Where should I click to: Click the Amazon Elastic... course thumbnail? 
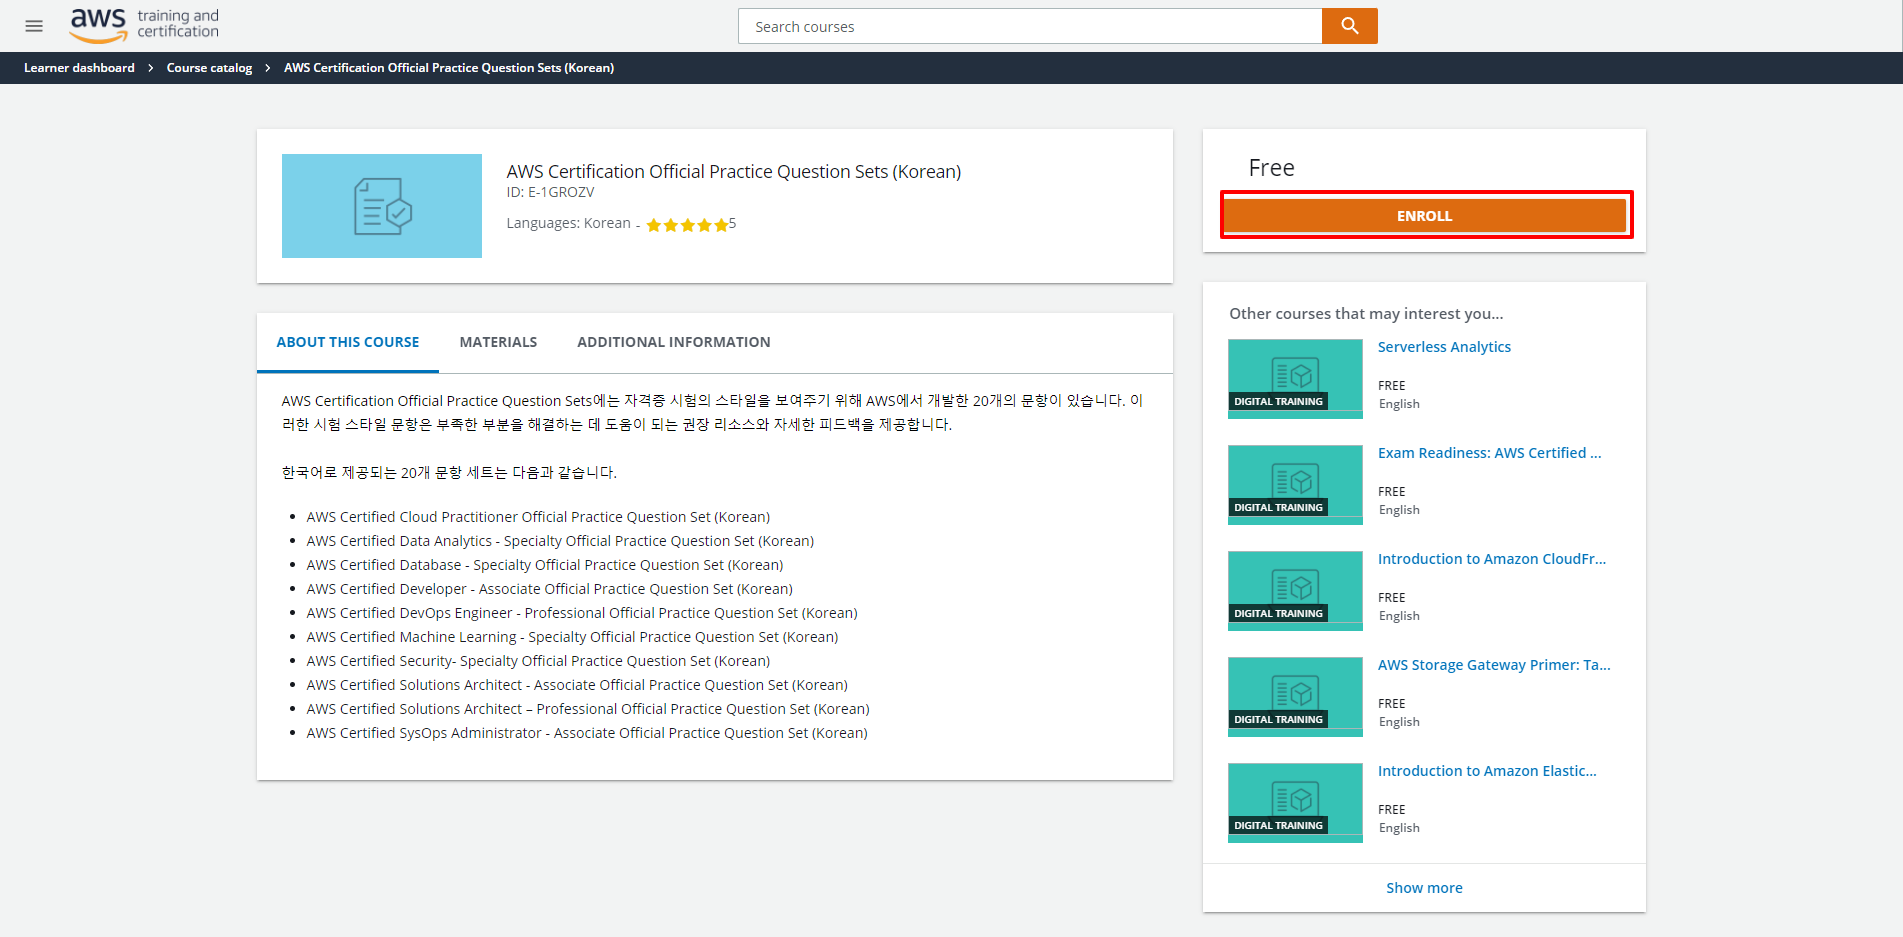pyautogui.click(x=1295, y=802)
